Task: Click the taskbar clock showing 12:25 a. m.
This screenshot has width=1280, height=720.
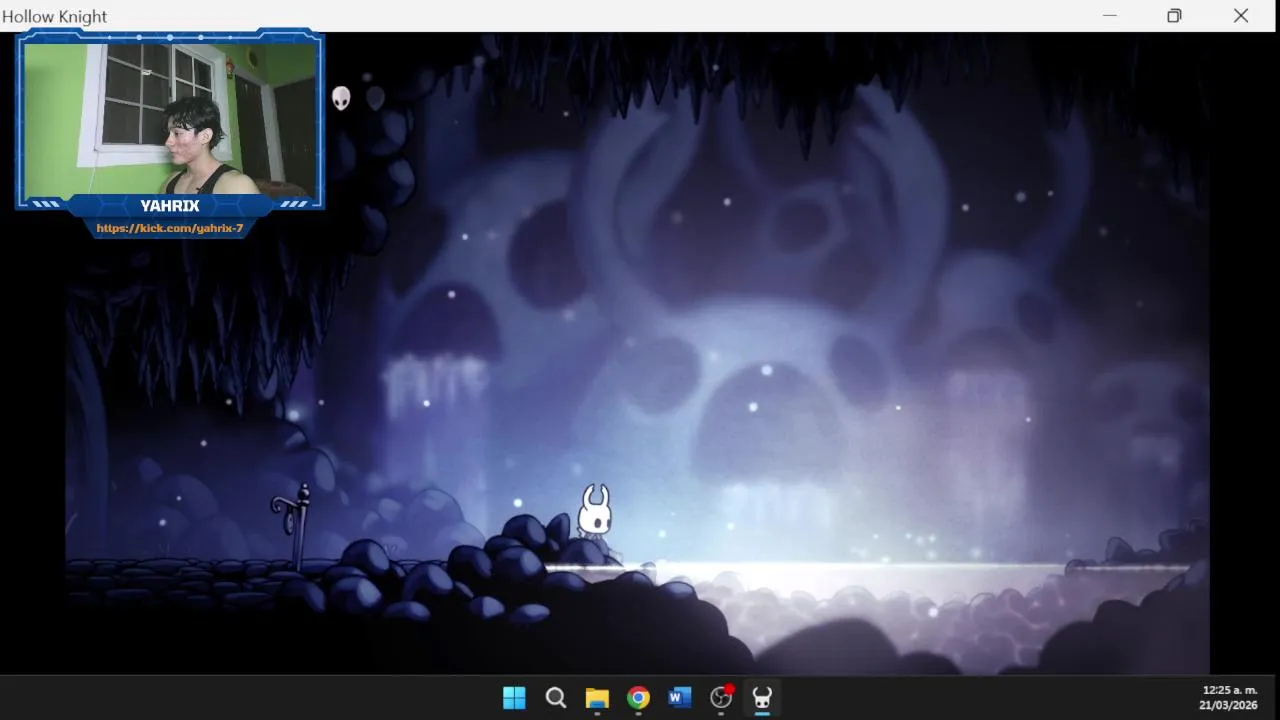Action: coord(1229,690)
